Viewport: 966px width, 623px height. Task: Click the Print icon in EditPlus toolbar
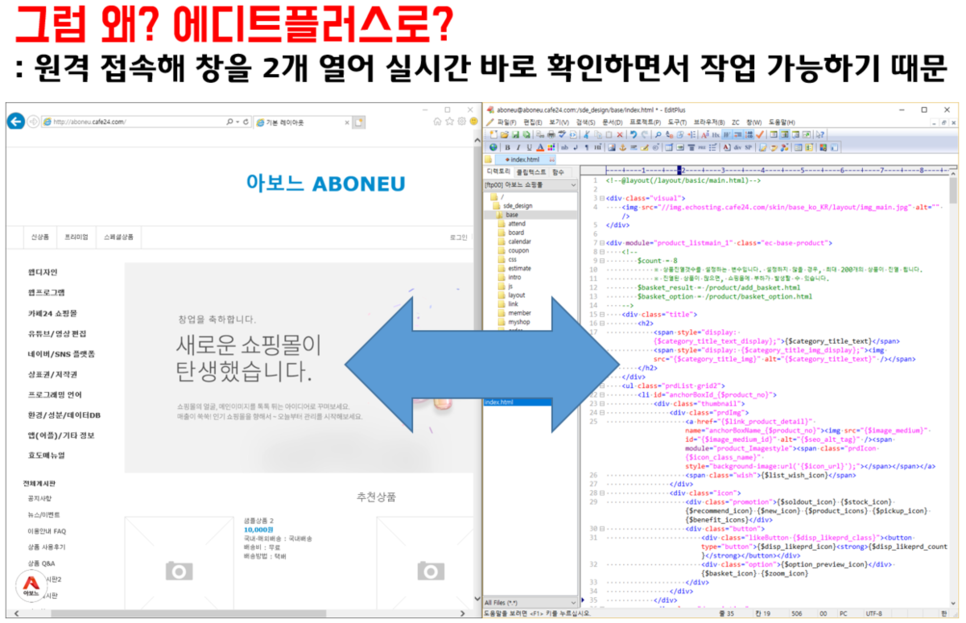tap(551, 134)
